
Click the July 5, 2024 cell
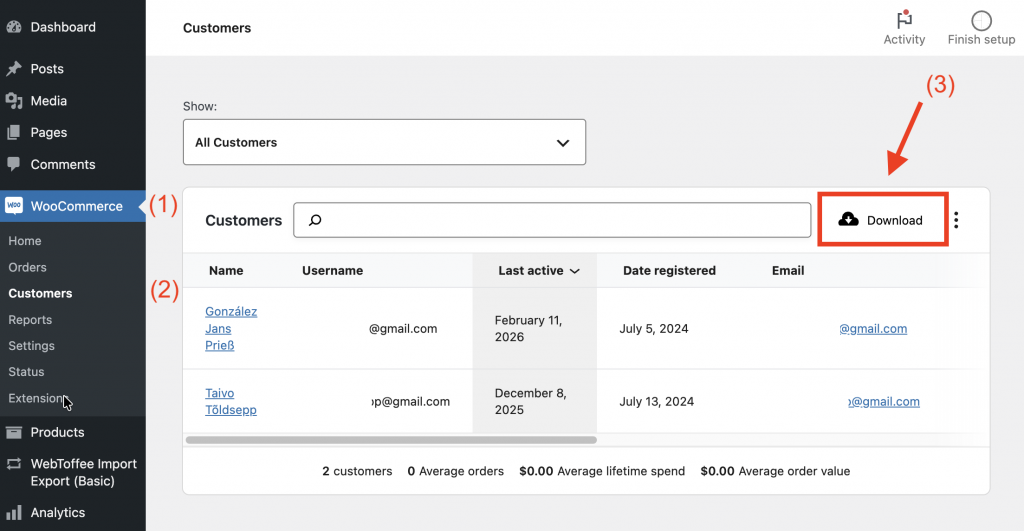coord(654,329)
